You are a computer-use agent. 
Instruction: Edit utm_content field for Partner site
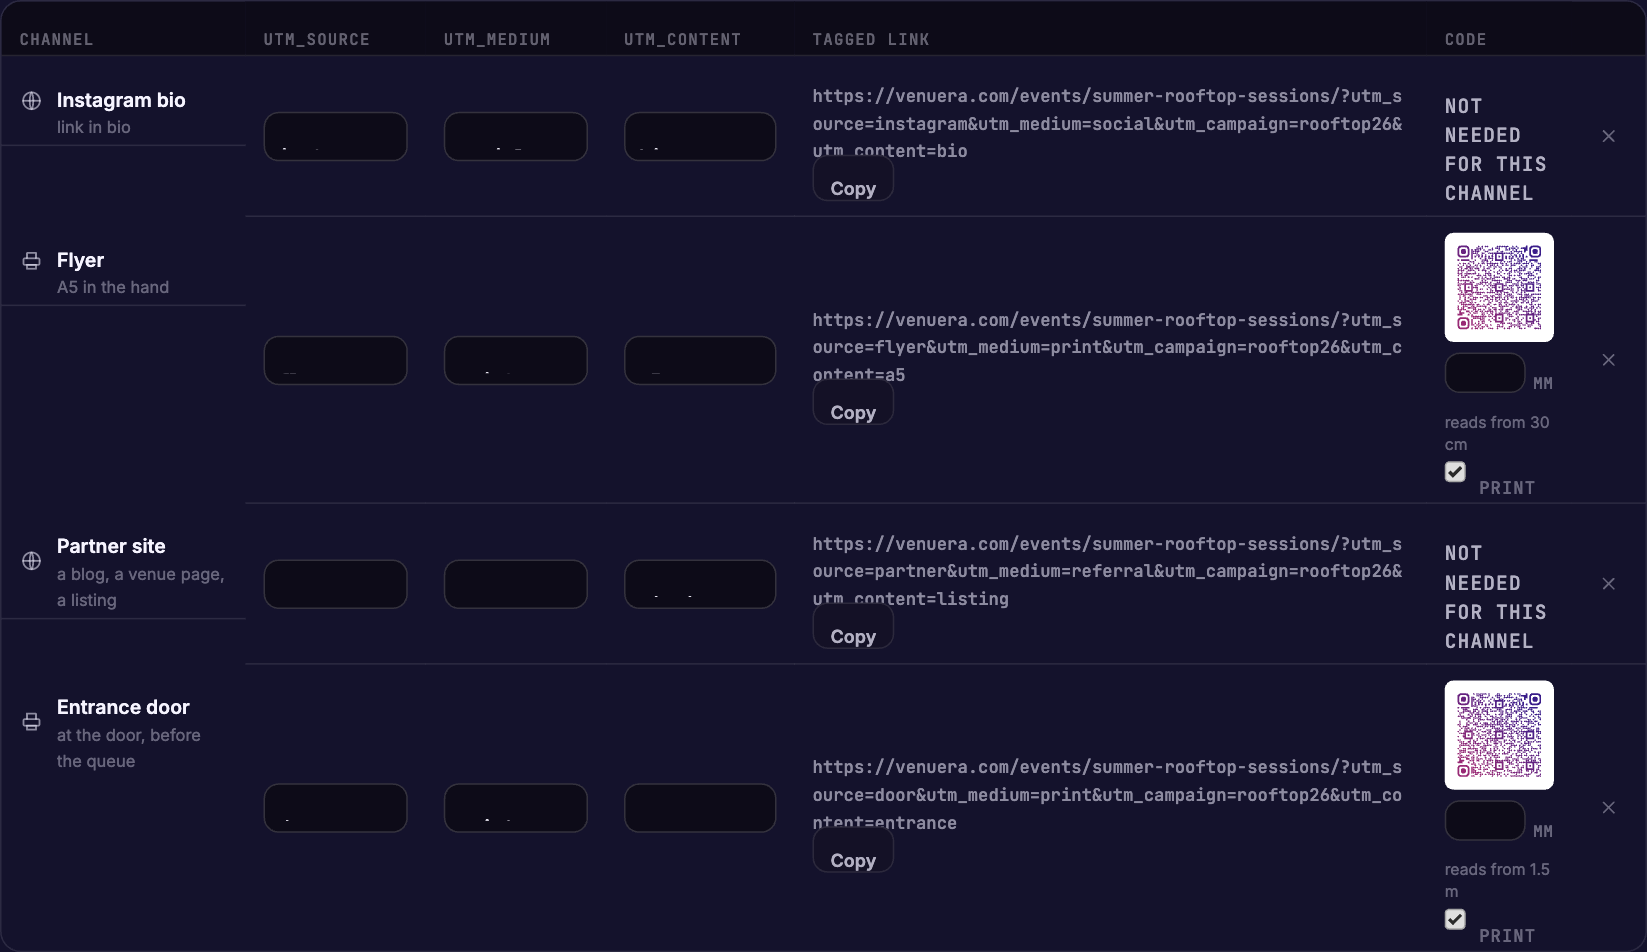coord(700,584)
